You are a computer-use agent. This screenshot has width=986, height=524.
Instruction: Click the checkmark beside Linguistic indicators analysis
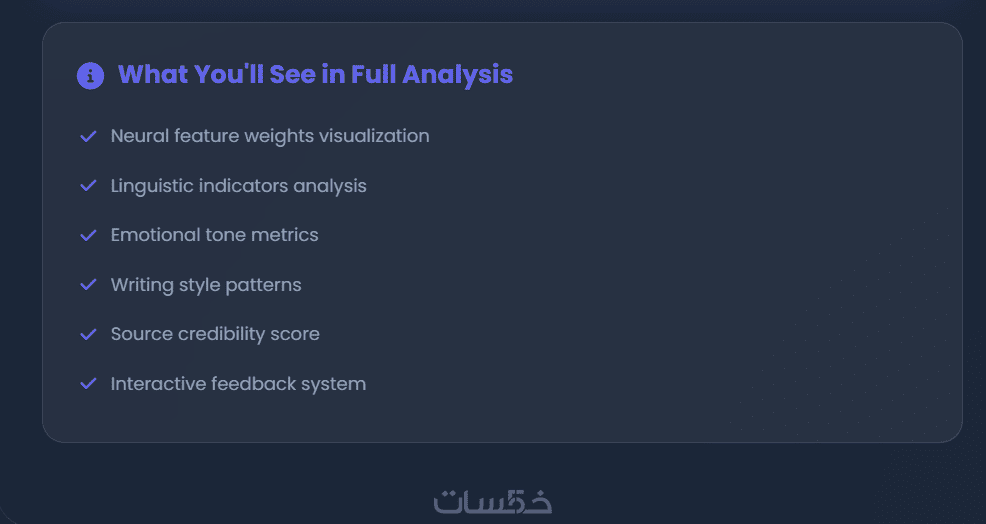pyautogui.click(x=88, y=186)
